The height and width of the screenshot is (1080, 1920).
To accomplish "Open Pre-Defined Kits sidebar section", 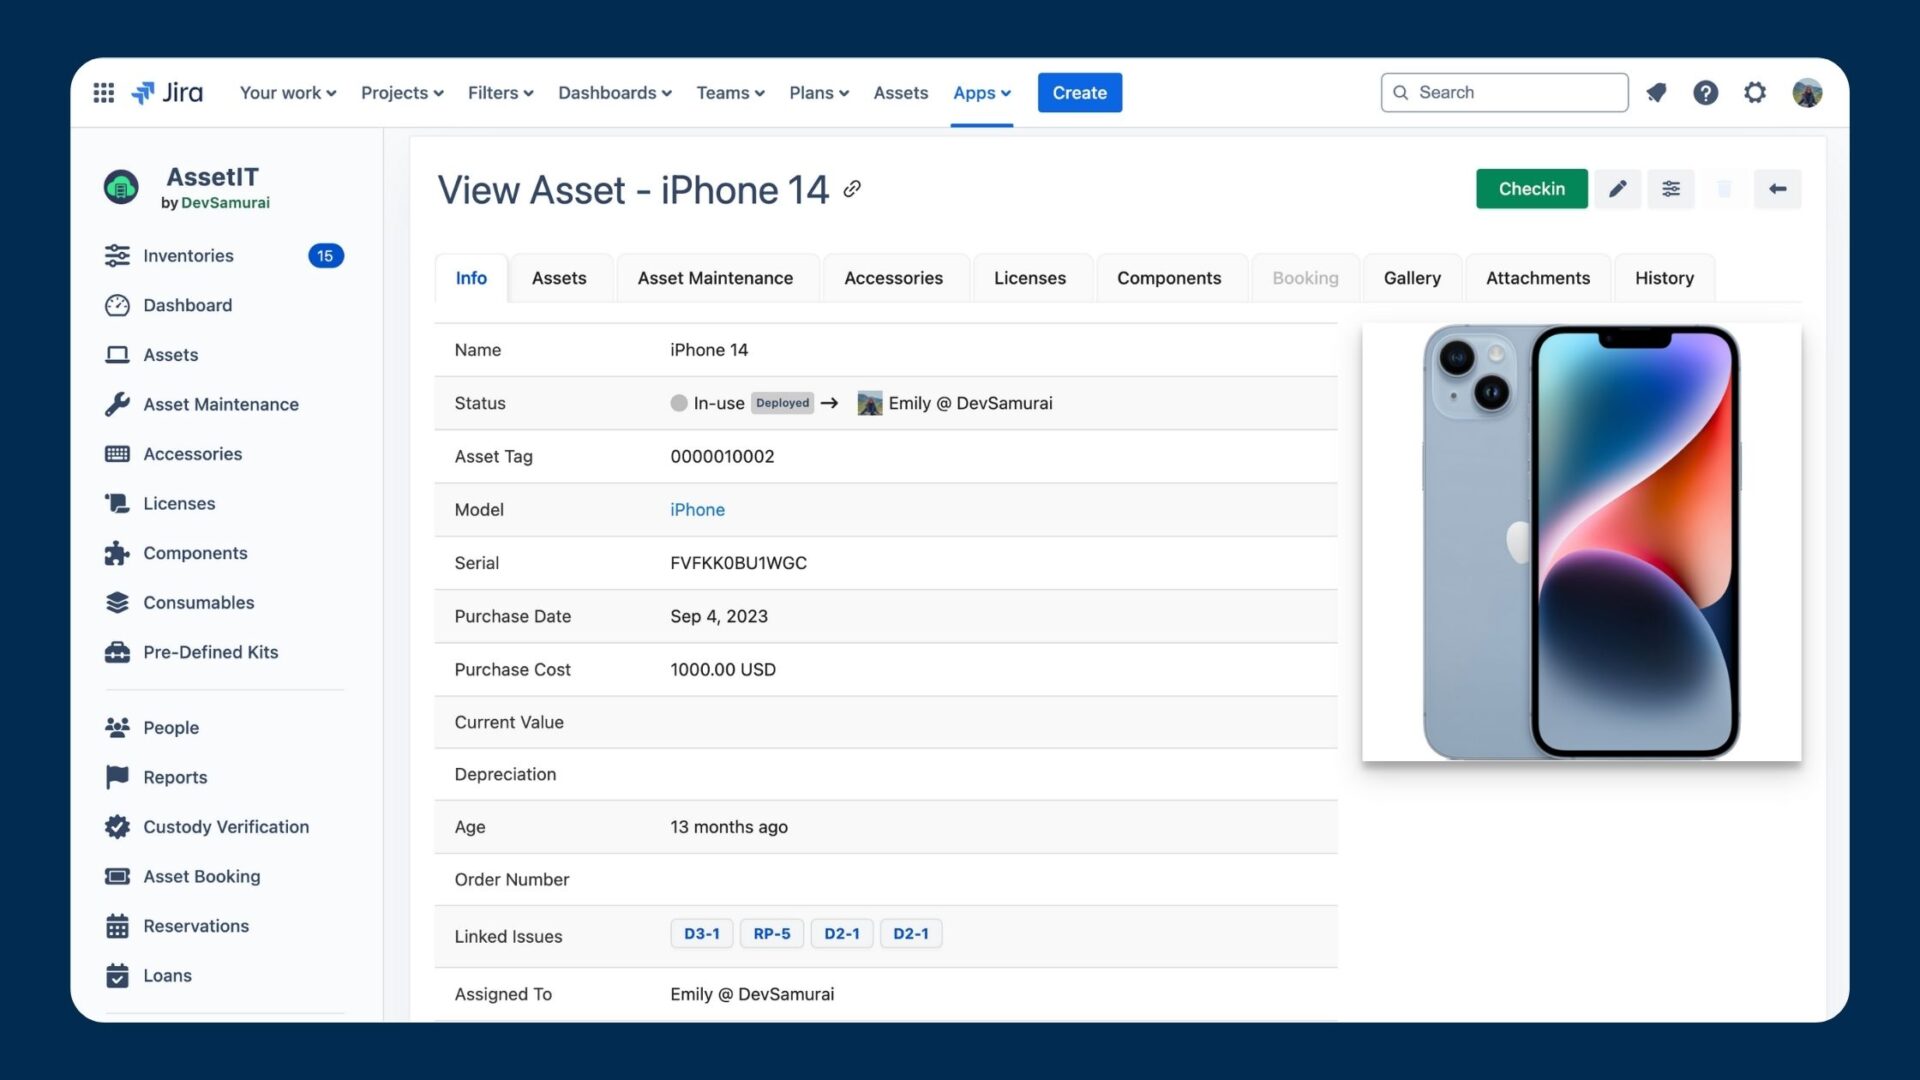I will pyautogui.click(x=210, y=653).
